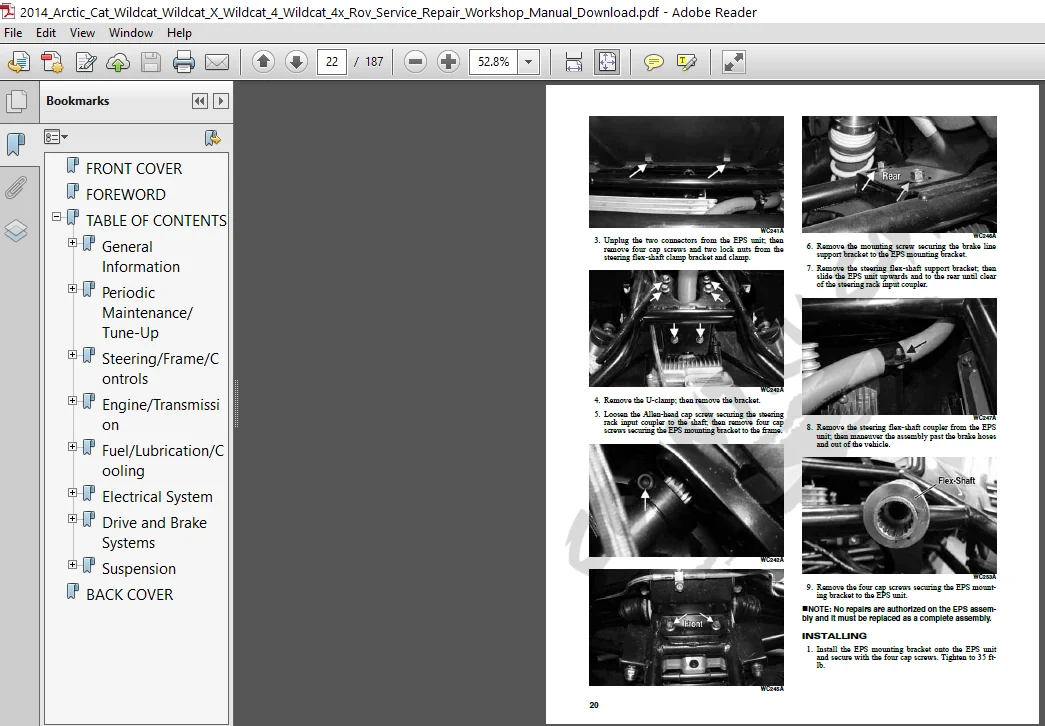Click the expand panel right-arrow button
The width and height of the screenshot is (1045, 726).
click(x=221, y=101)
